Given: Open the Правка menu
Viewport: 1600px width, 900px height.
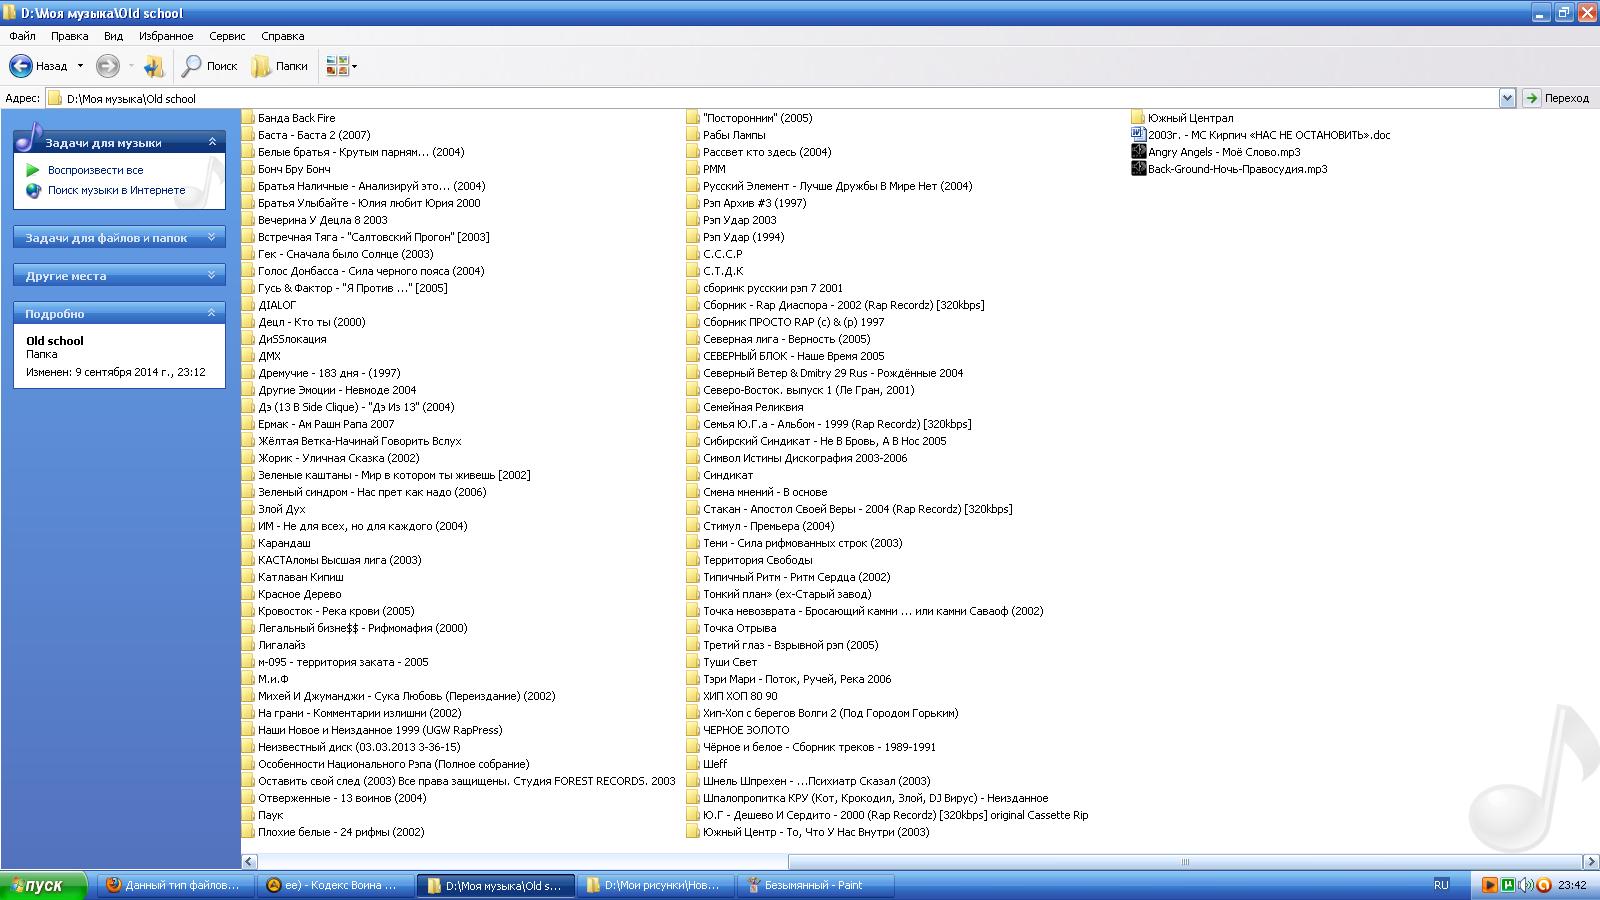Looking at the screenshot, I should pos(70,36).
